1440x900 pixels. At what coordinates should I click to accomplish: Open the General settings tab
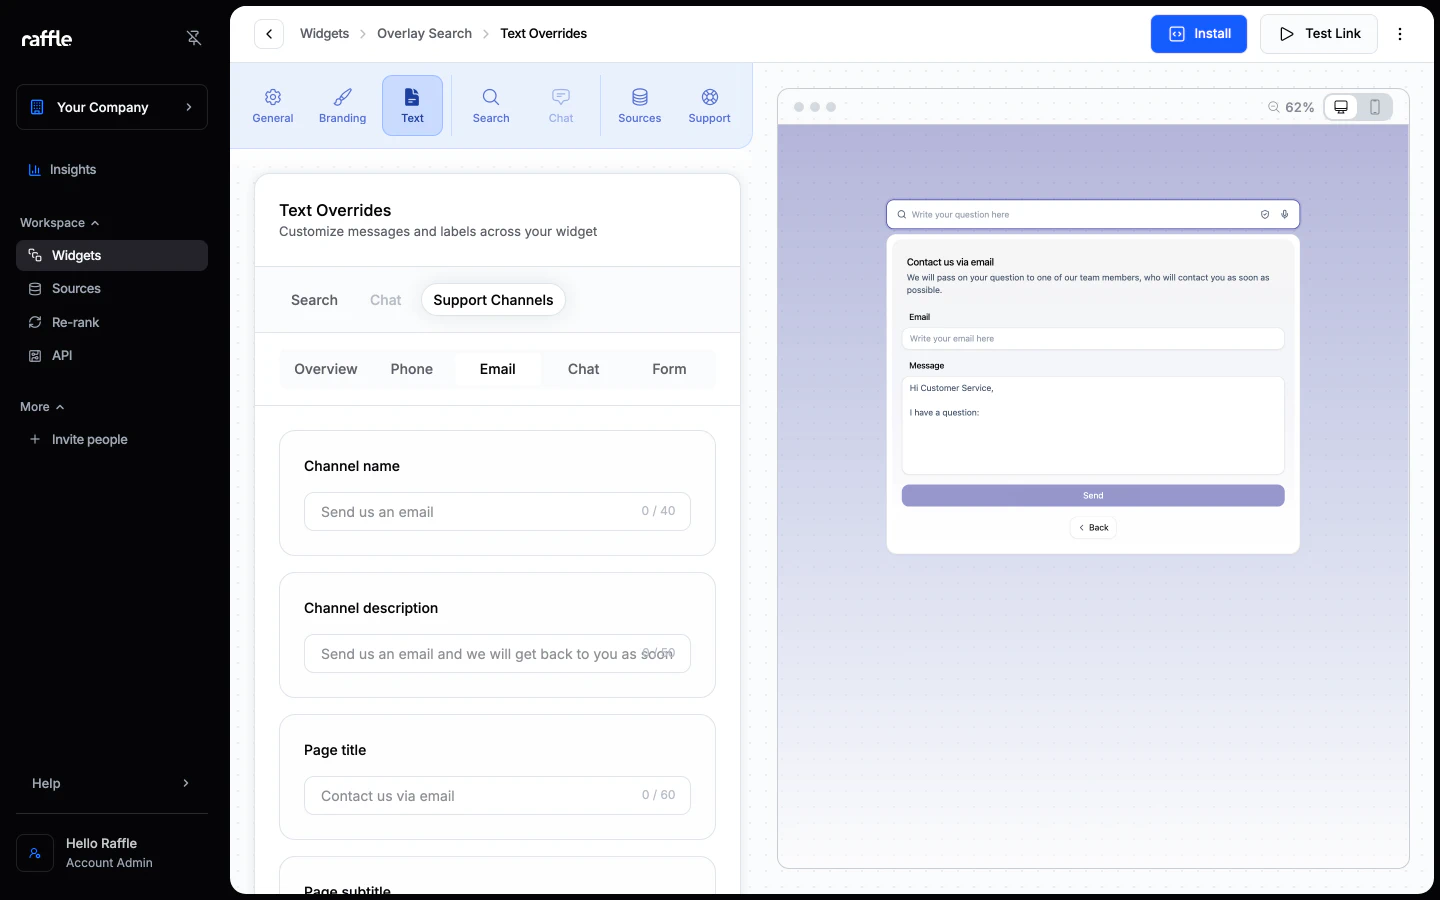[x=273, y=106]
